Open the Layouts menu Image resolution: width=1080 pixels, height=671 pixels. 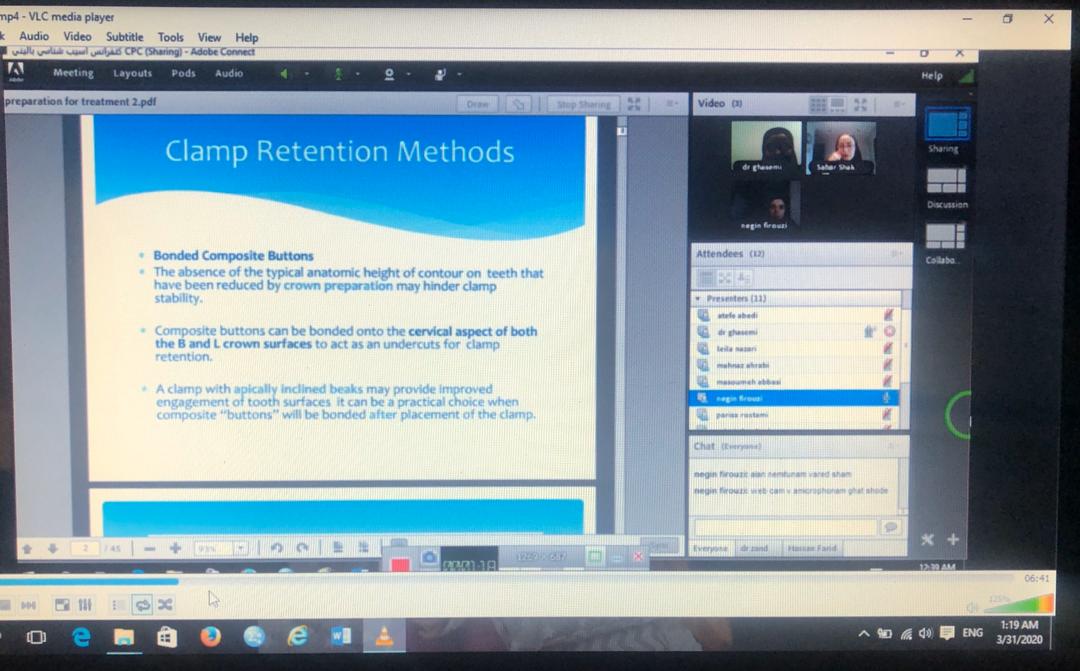click(x=132, y=73)
